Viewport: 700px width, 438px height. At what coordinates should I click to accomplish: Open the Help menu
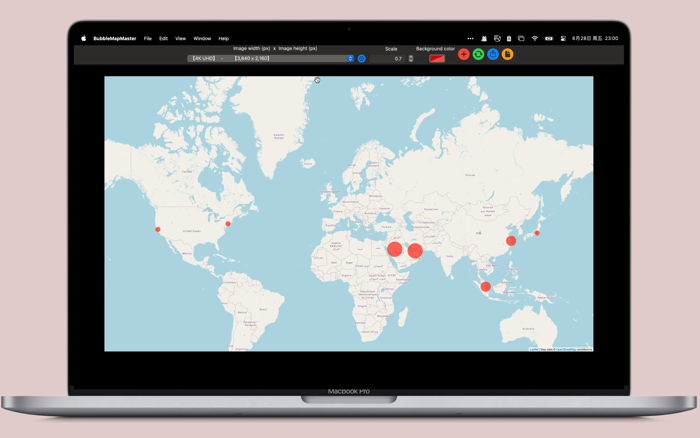[x=224, y=38]
